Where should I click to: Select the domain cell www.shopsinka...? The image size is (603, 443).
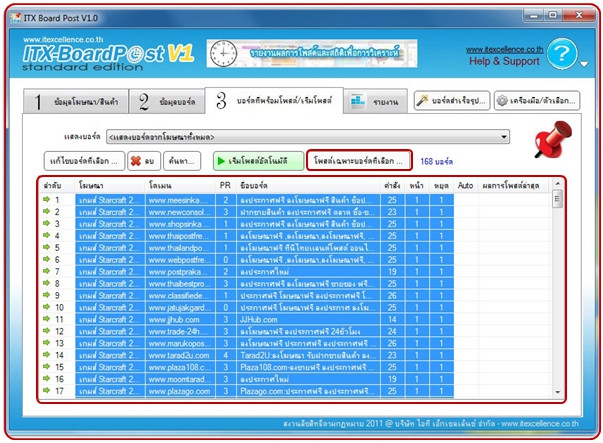click(x=180, y=224)
